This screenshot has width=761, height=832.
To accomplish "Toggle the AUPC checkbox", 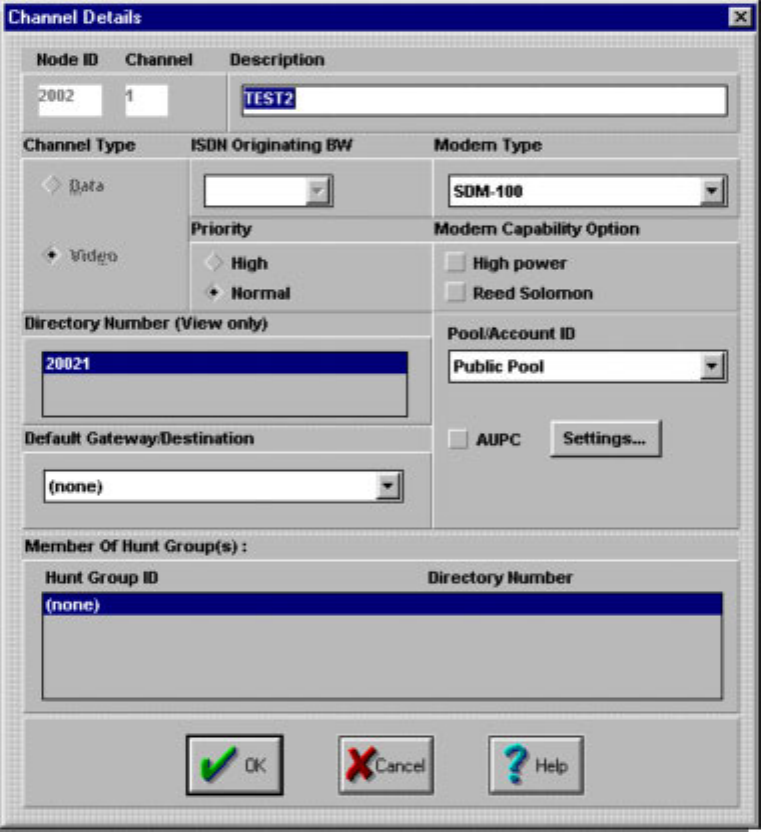I will coord(457,440).
